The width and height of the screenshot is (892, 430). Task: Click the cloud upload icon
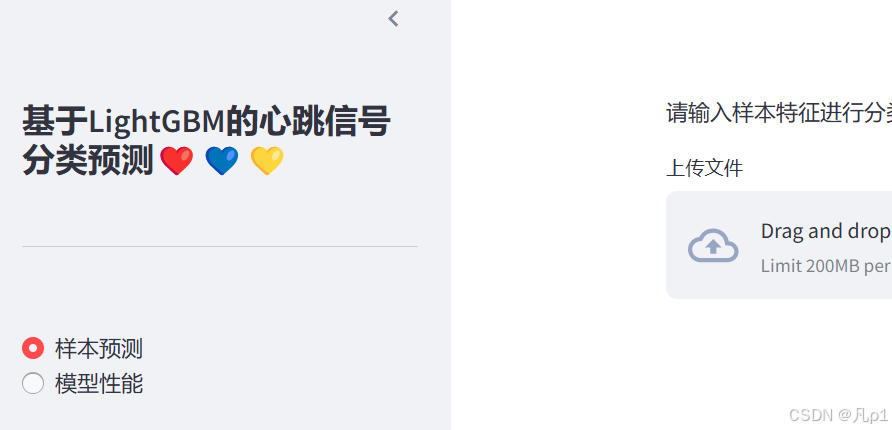coord(713,245)
